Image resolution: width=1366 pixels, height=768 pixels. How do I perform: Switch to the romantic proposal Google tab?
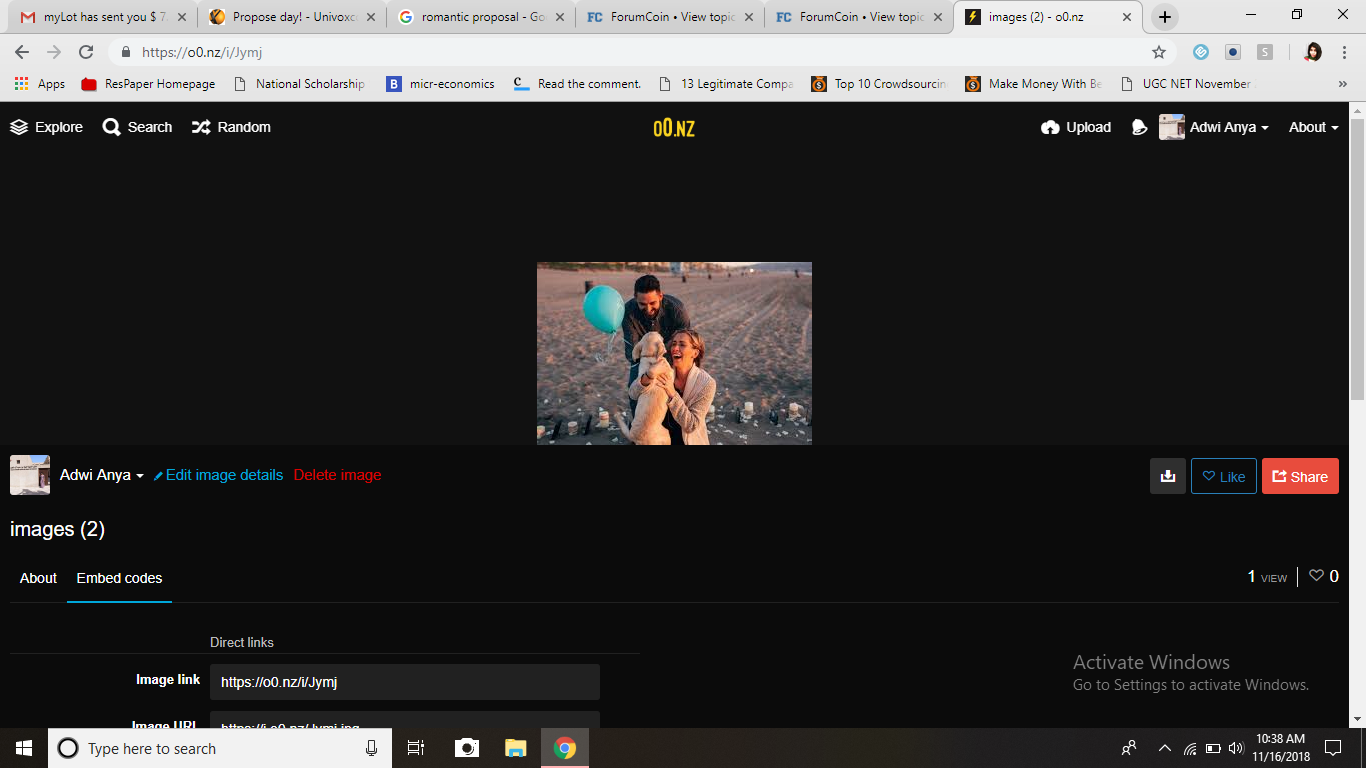[x=481, y=17]
